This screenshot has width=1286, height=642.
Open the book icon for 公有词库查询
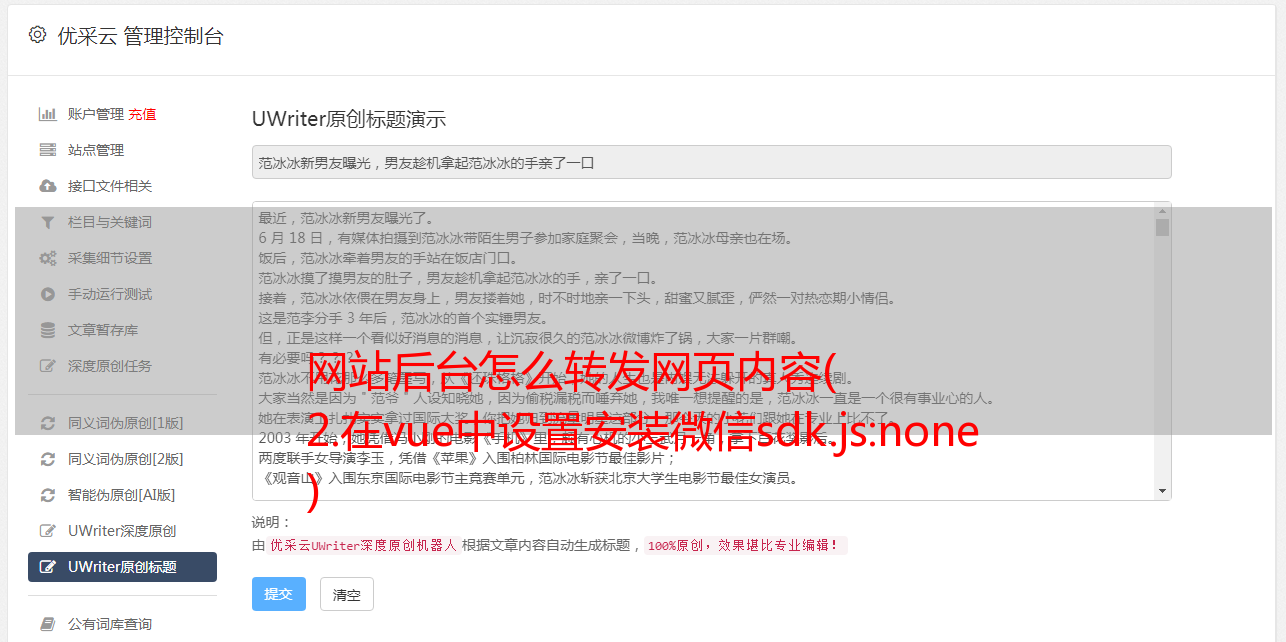pos(47,624)
